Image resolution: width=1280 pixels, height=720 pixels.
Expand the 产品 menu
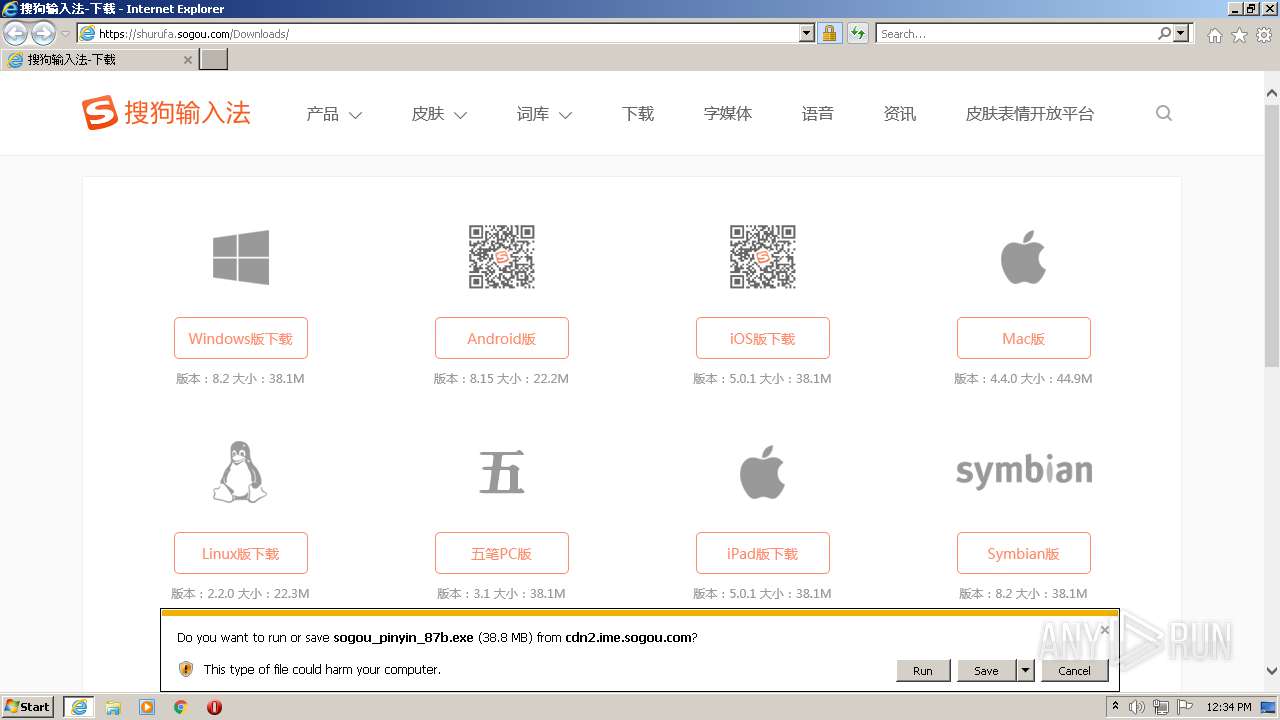(334, 114)
